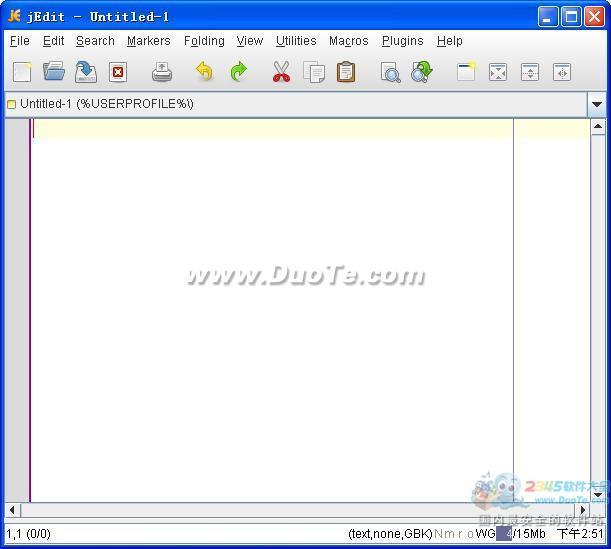The image size is (611, 549).
Task: Click vertical scrollbar up arrow
Action: pos(598,126)
